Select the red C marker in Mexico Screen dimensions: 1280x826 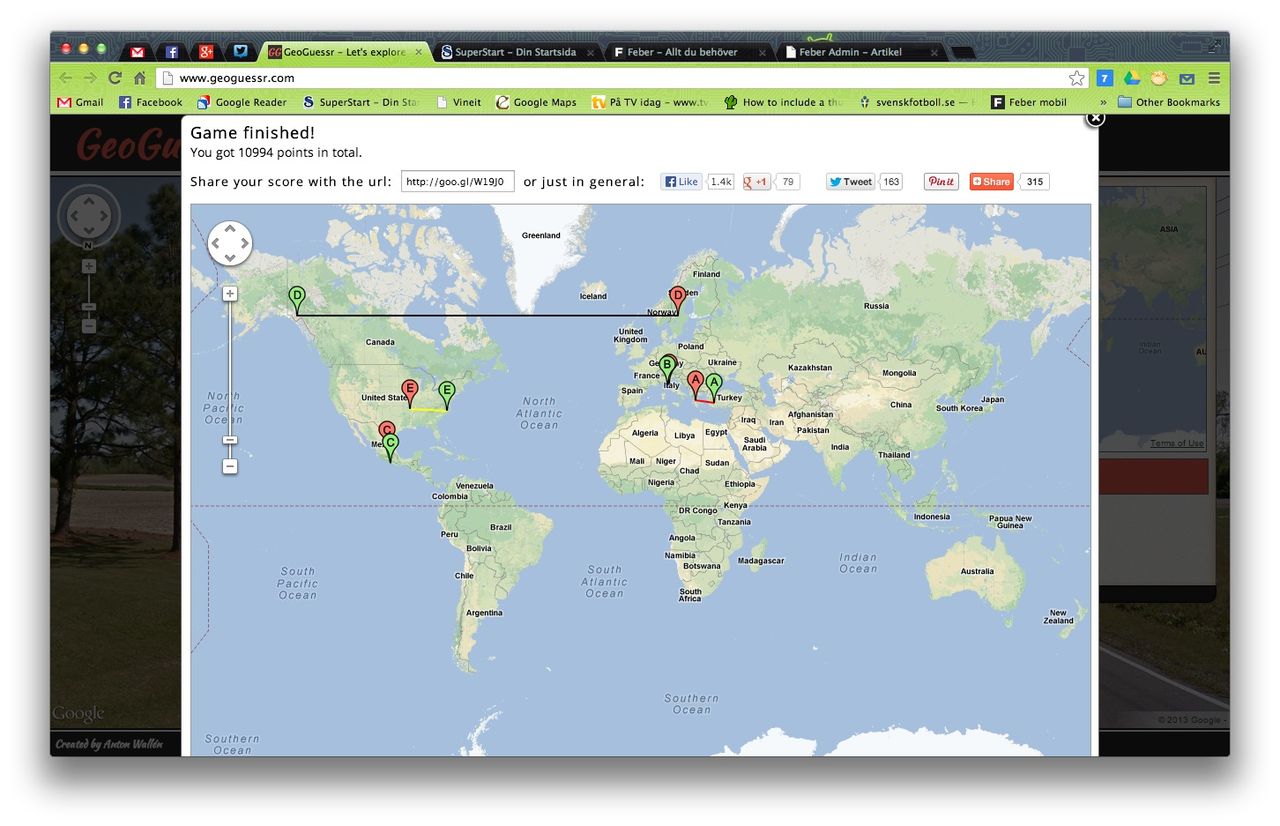click(x=386, y=430)
